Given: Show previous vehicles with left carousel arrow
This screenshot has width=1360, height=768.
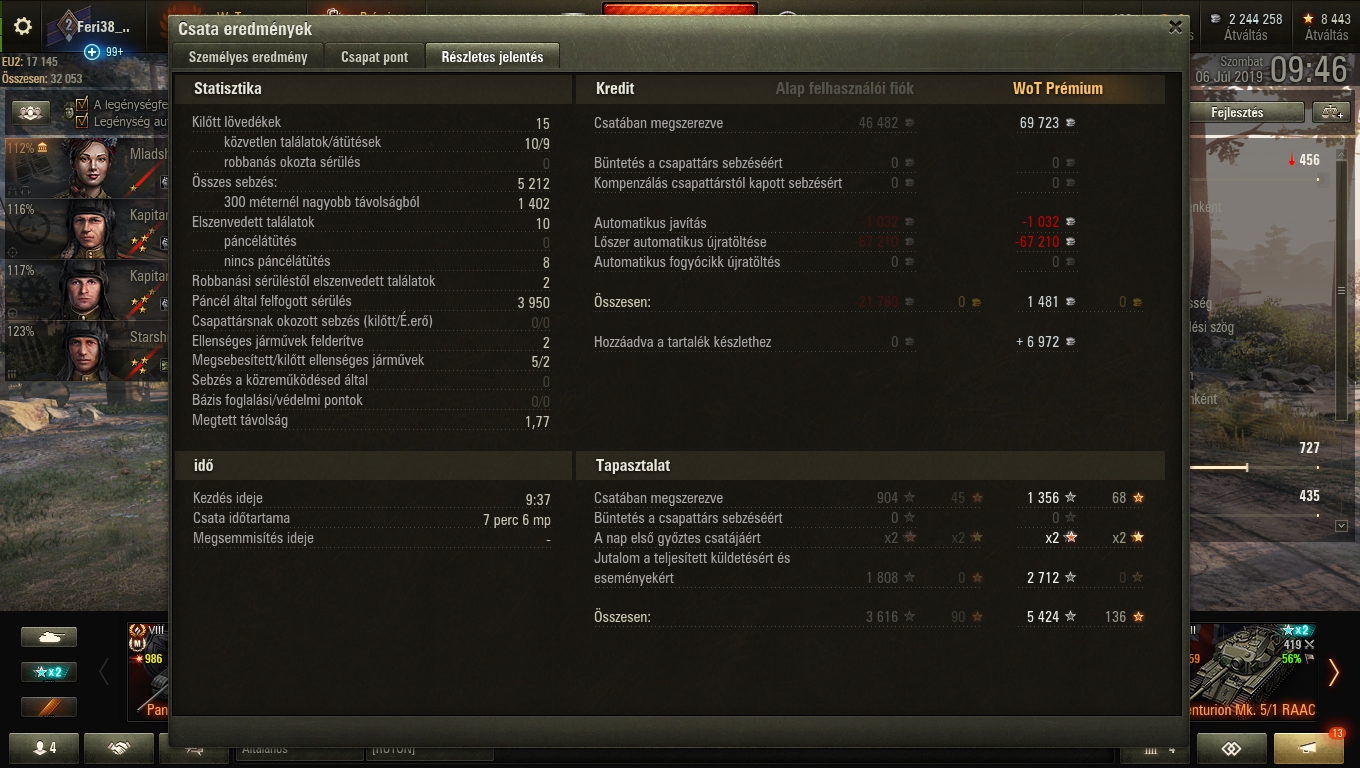Looking at the screenshot, I should (x=104, y=672).
